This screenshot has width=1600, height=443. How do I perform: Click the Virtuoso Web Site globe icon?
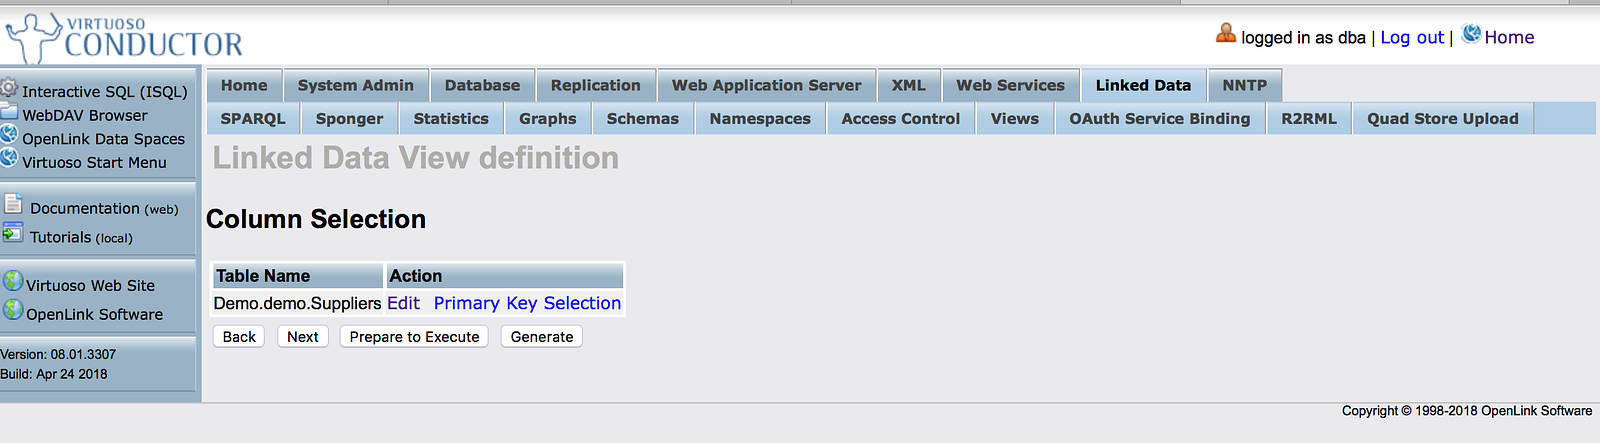tap(13, 282)
